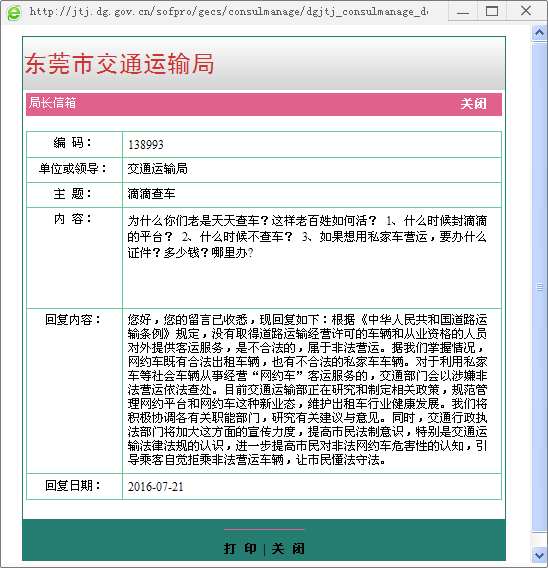Maximize the popup window
This screenshot has height=568, width=548.
click(x=491, y=11)
